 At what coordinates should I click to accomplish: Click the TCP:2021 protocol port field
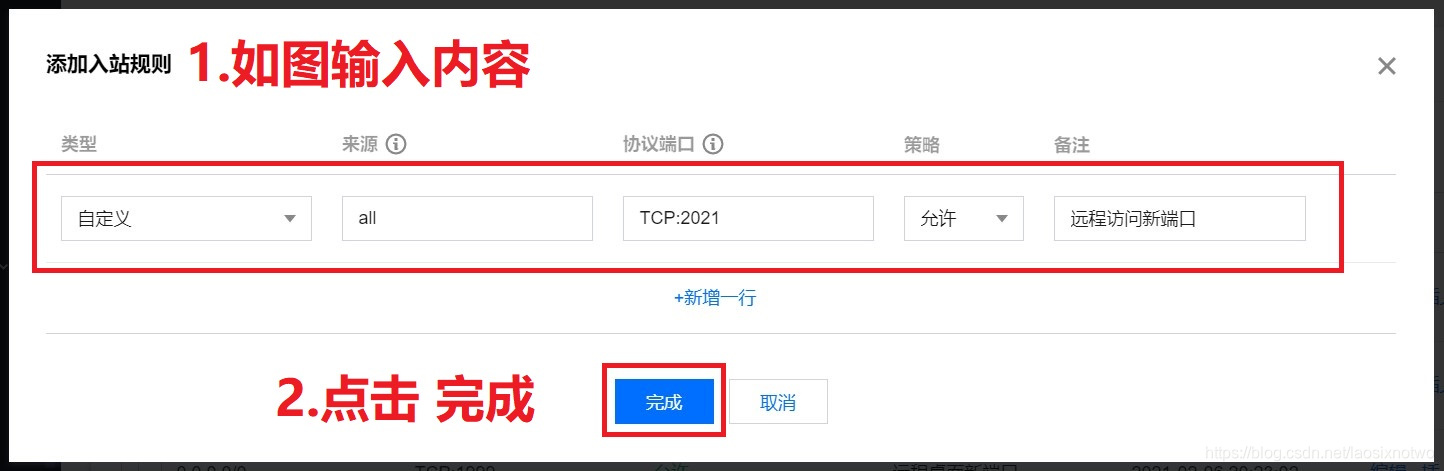point(748,218)
